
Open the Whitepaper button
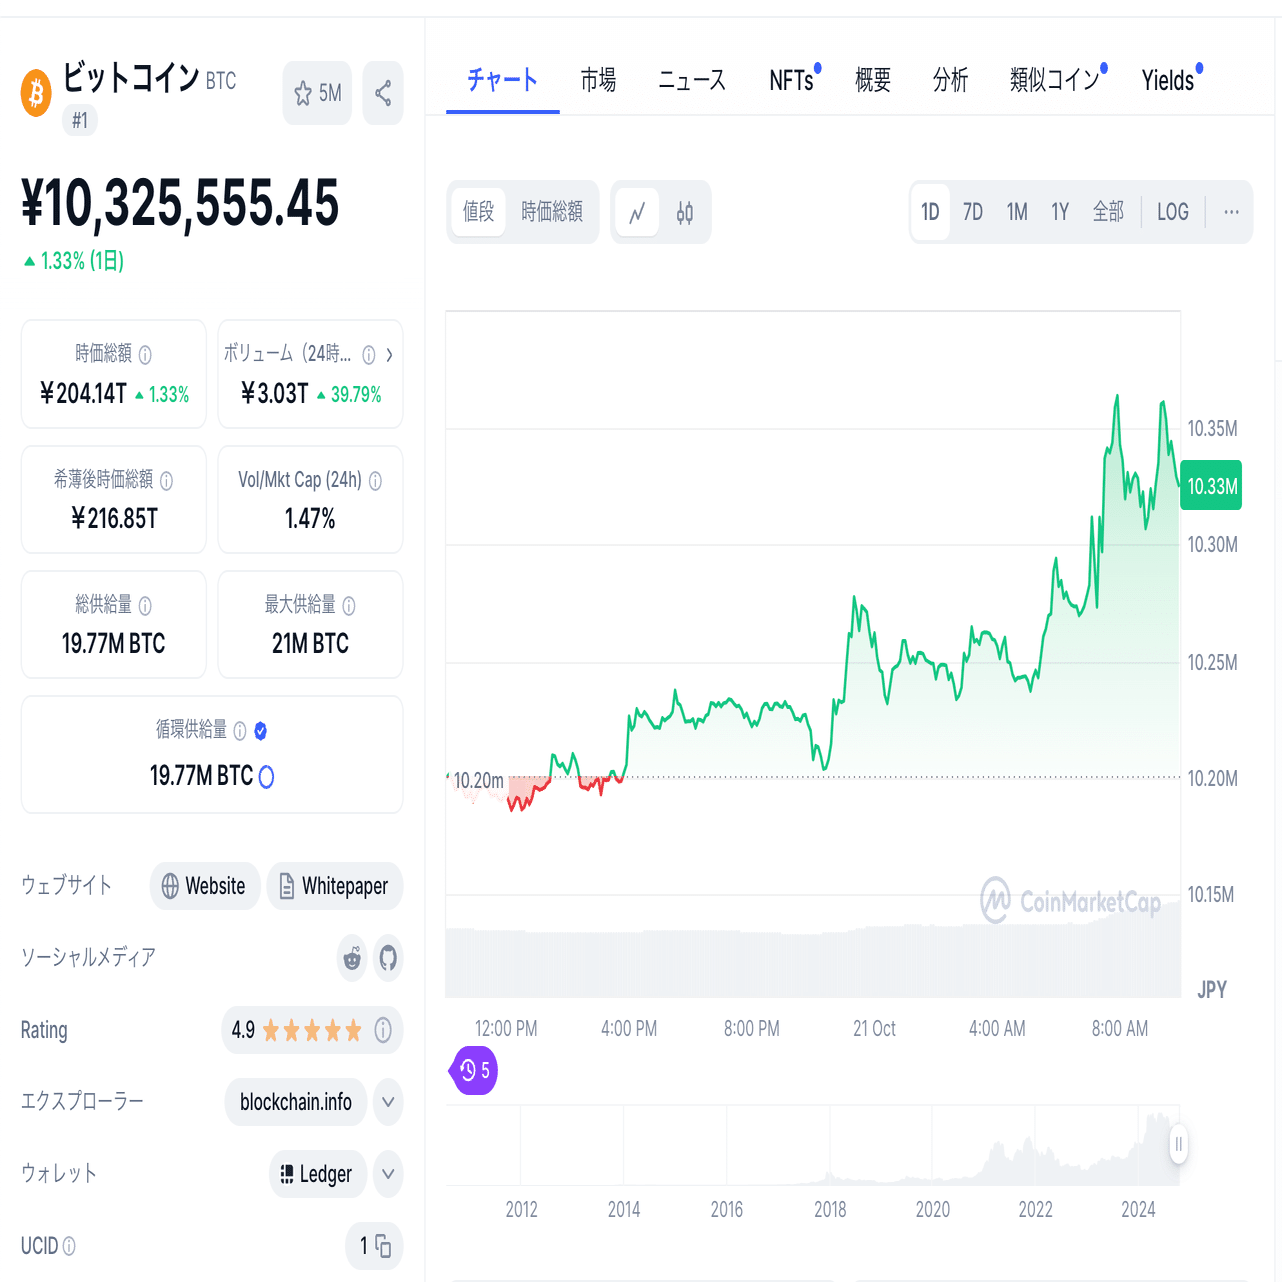coord(334,886)
